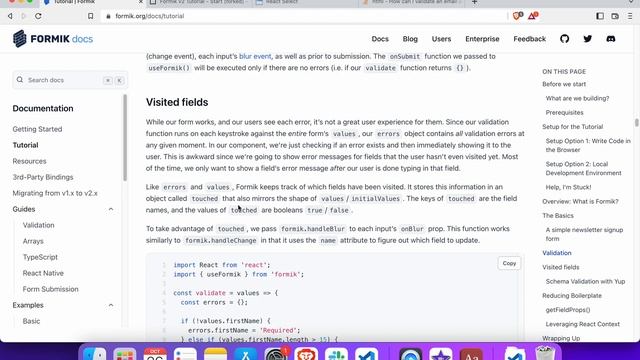640x360 pixels.
Task: Open Brave wallet icon
Action: (615, 16)
